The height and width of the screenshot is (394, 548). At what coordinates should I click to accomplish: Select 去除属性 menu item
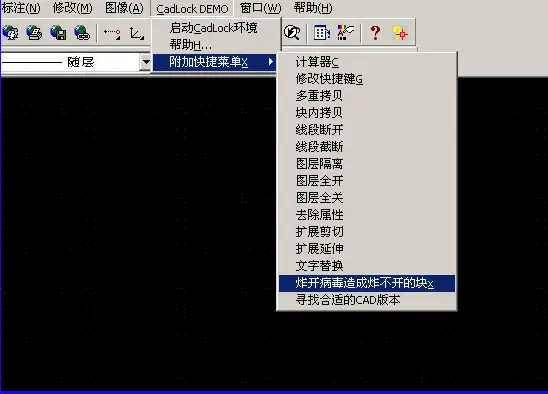click(x=367, y=215)
